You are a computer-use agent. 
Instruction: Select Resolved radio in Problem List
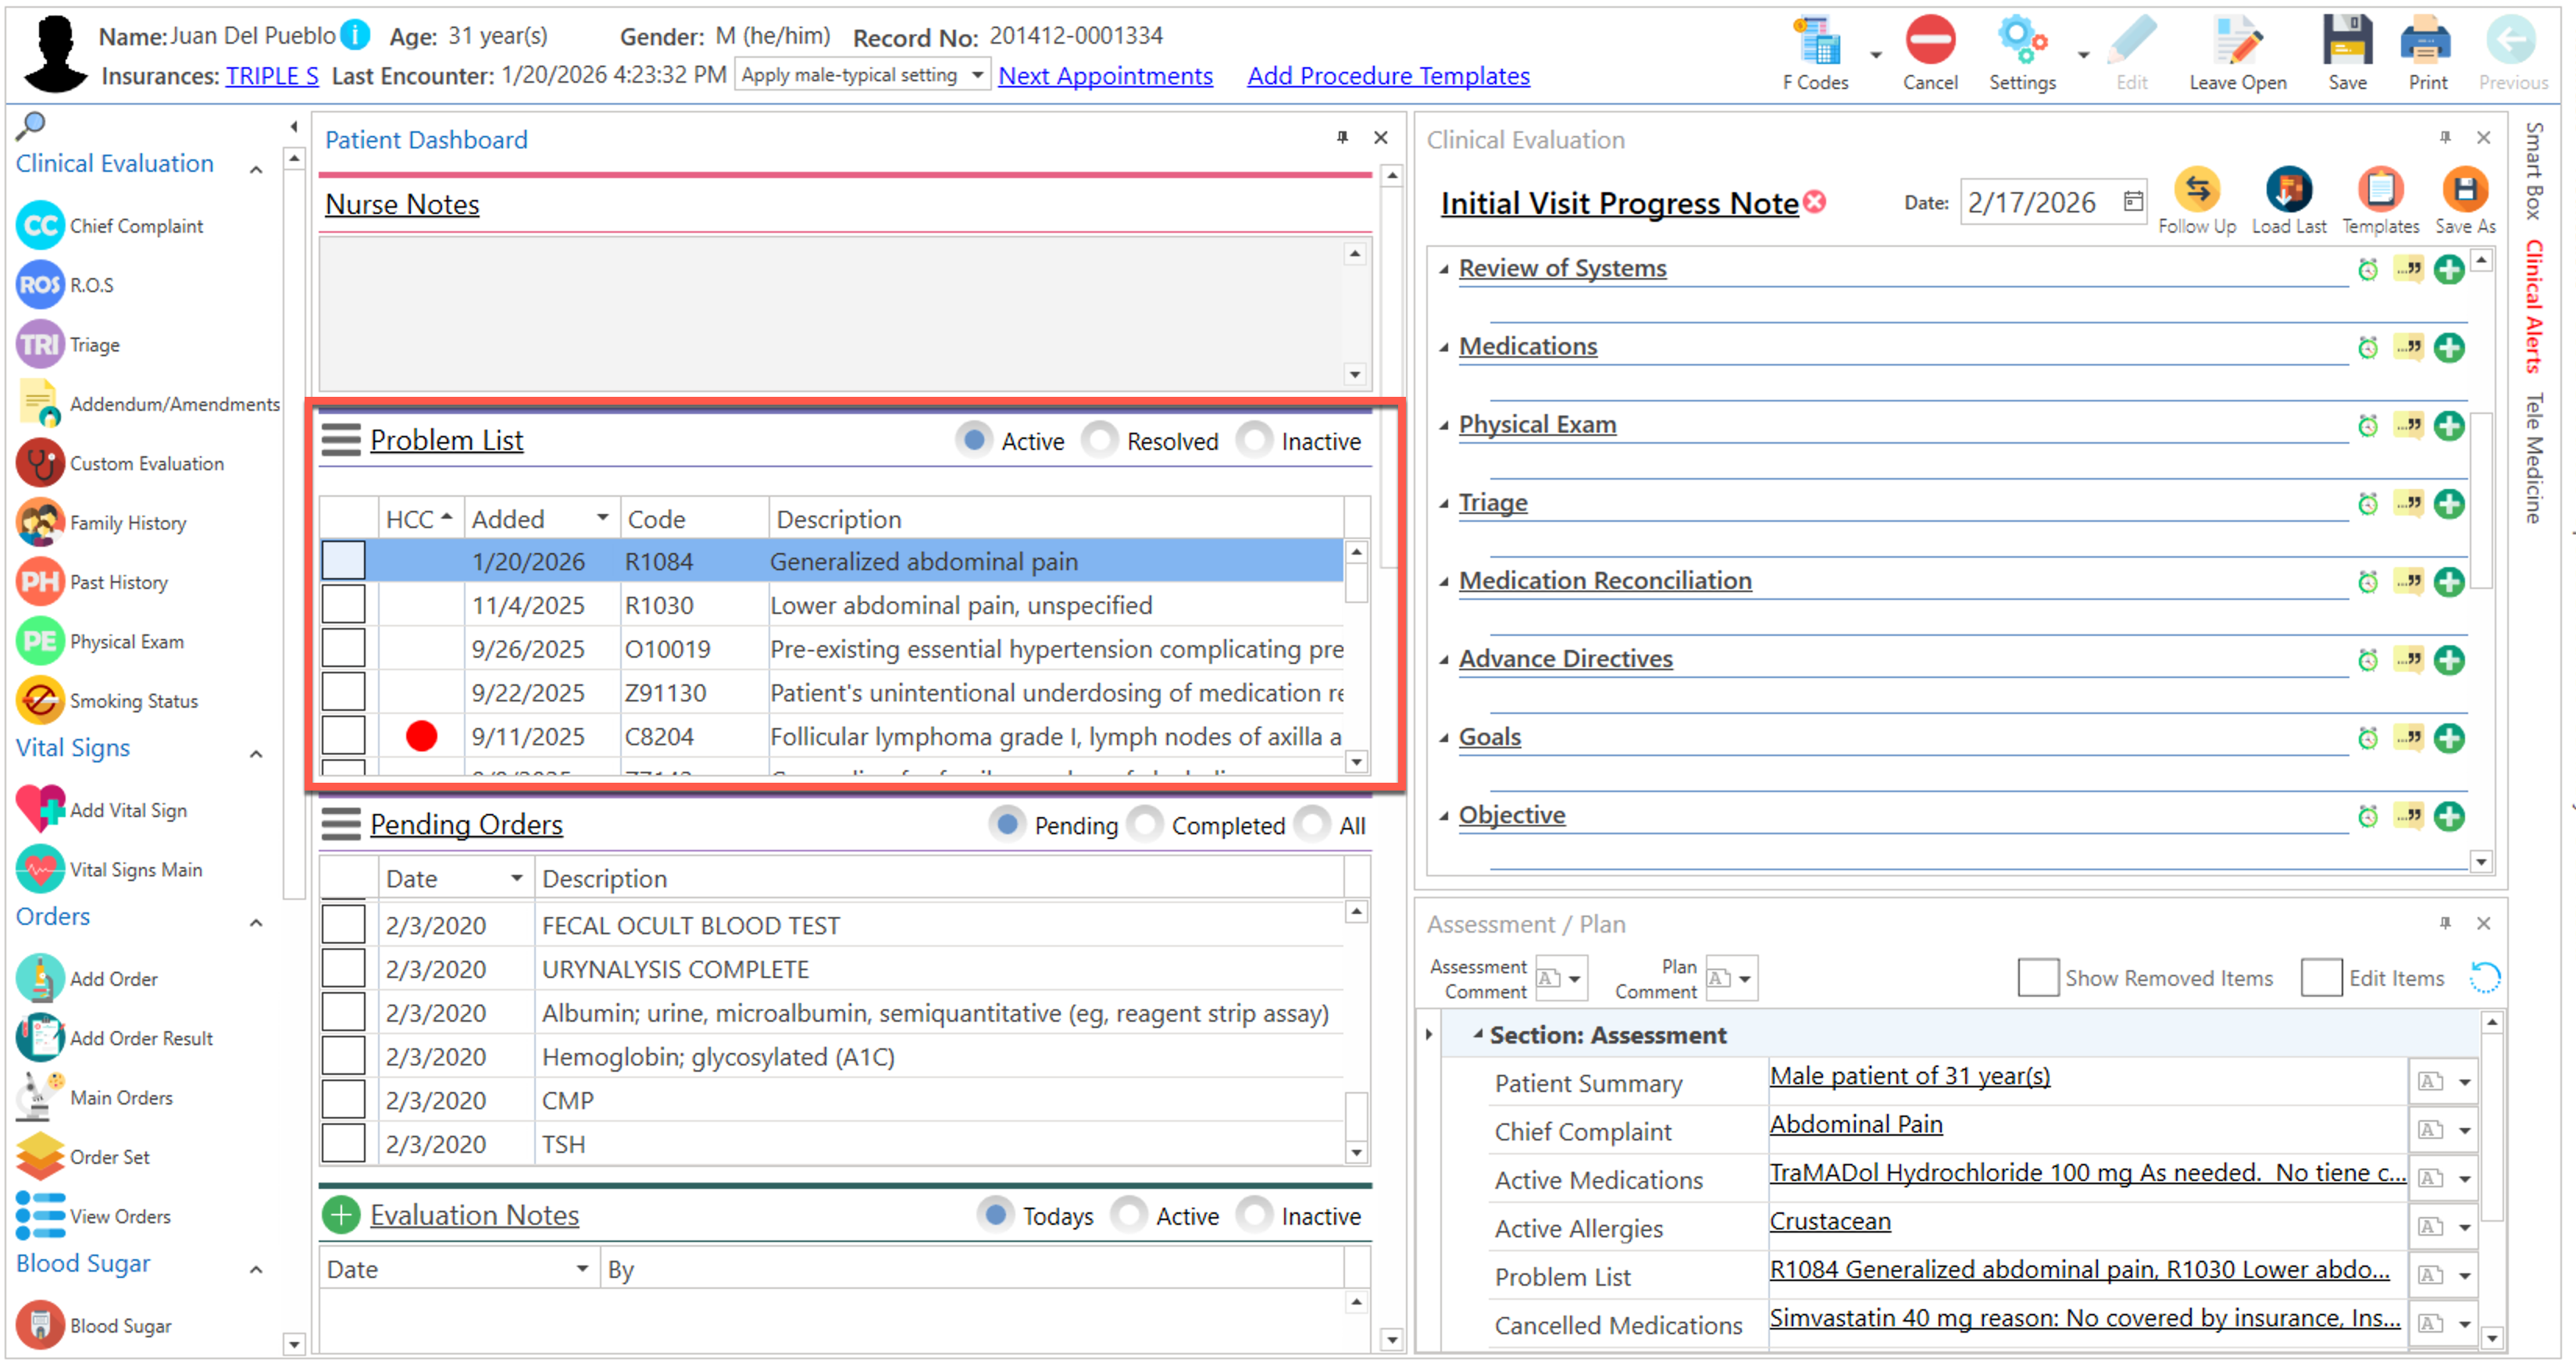point(1100,441)
